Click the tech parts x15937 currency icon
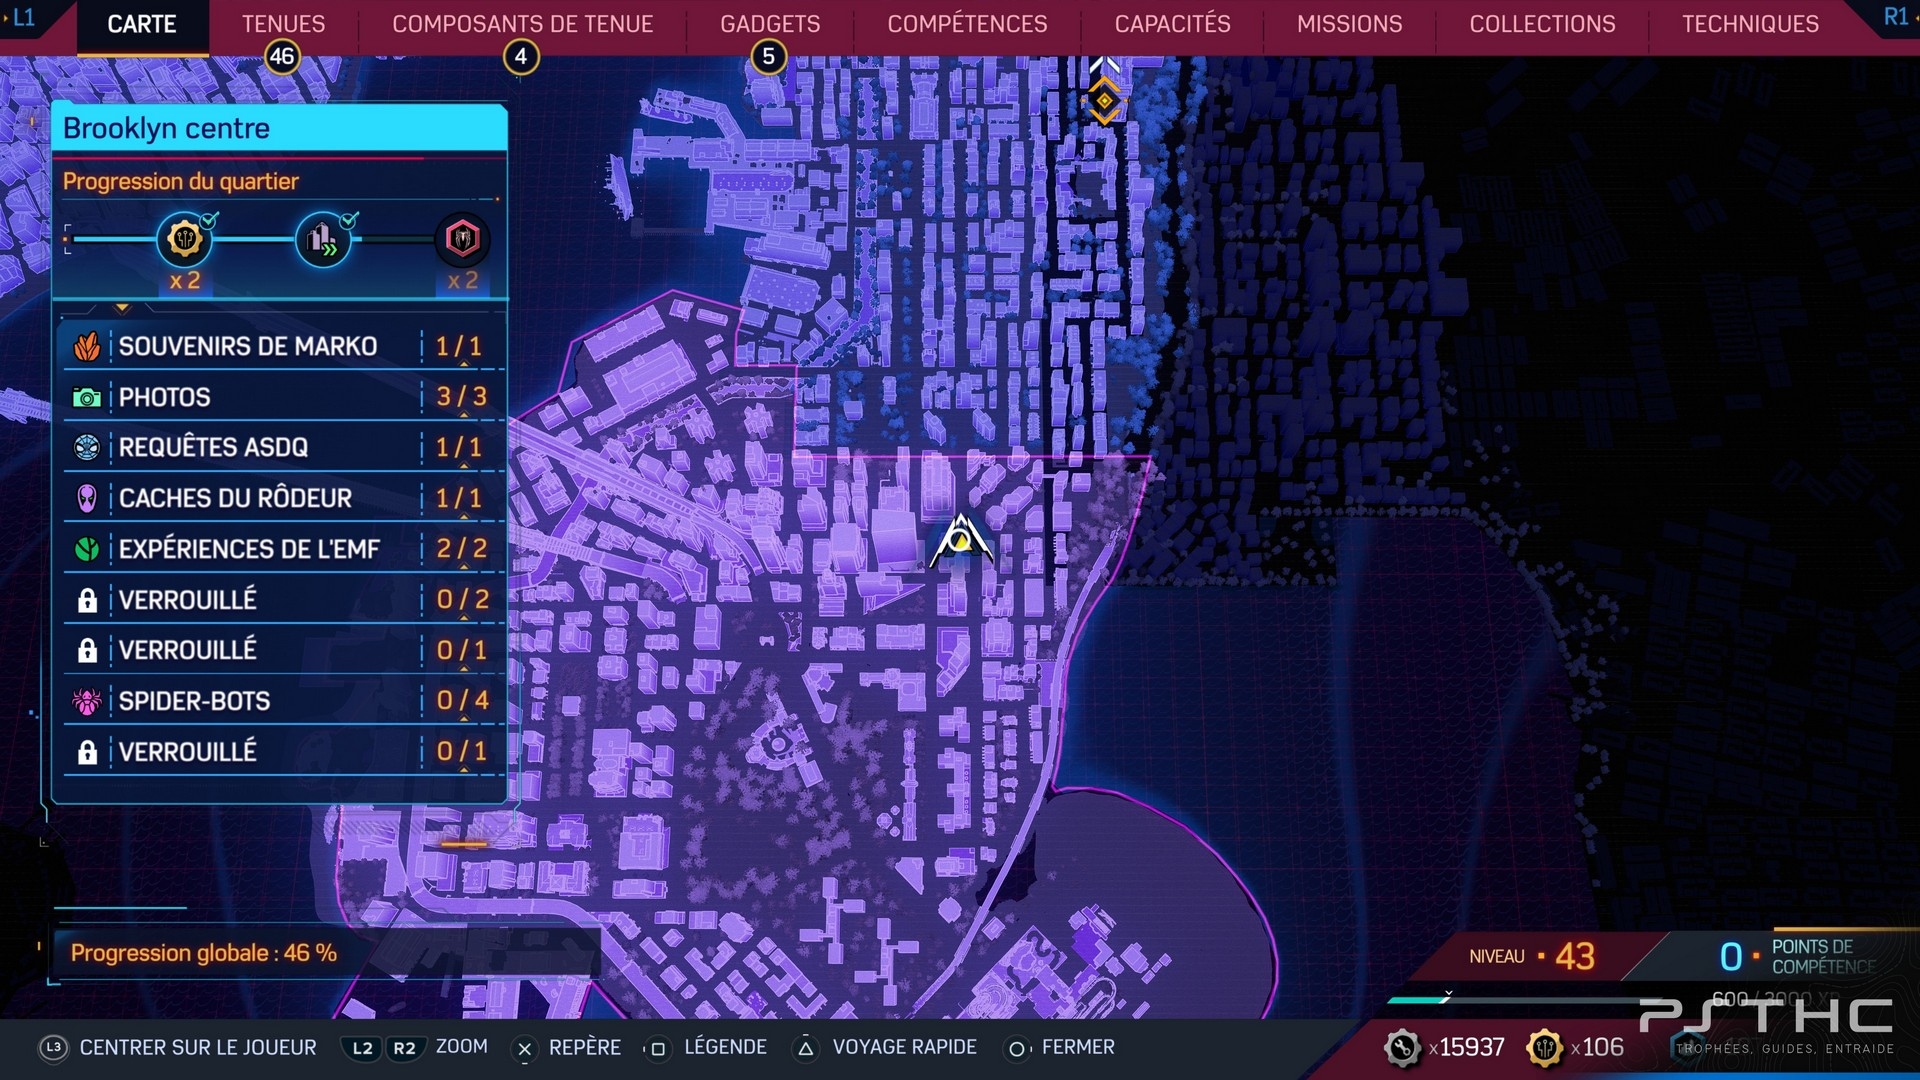Screen dimensions: 1920x1080 coord(1402,1048)
